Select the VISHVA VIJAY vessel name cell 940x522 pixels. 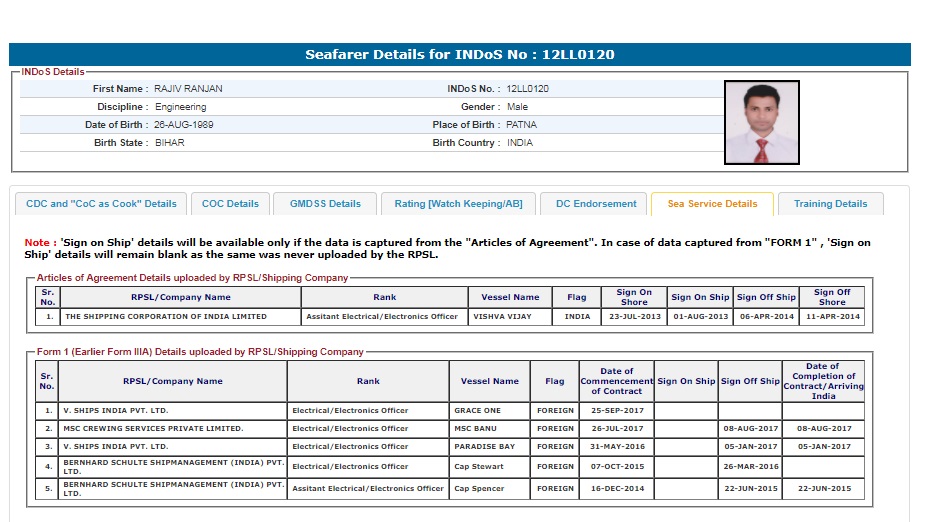(510, 317)
